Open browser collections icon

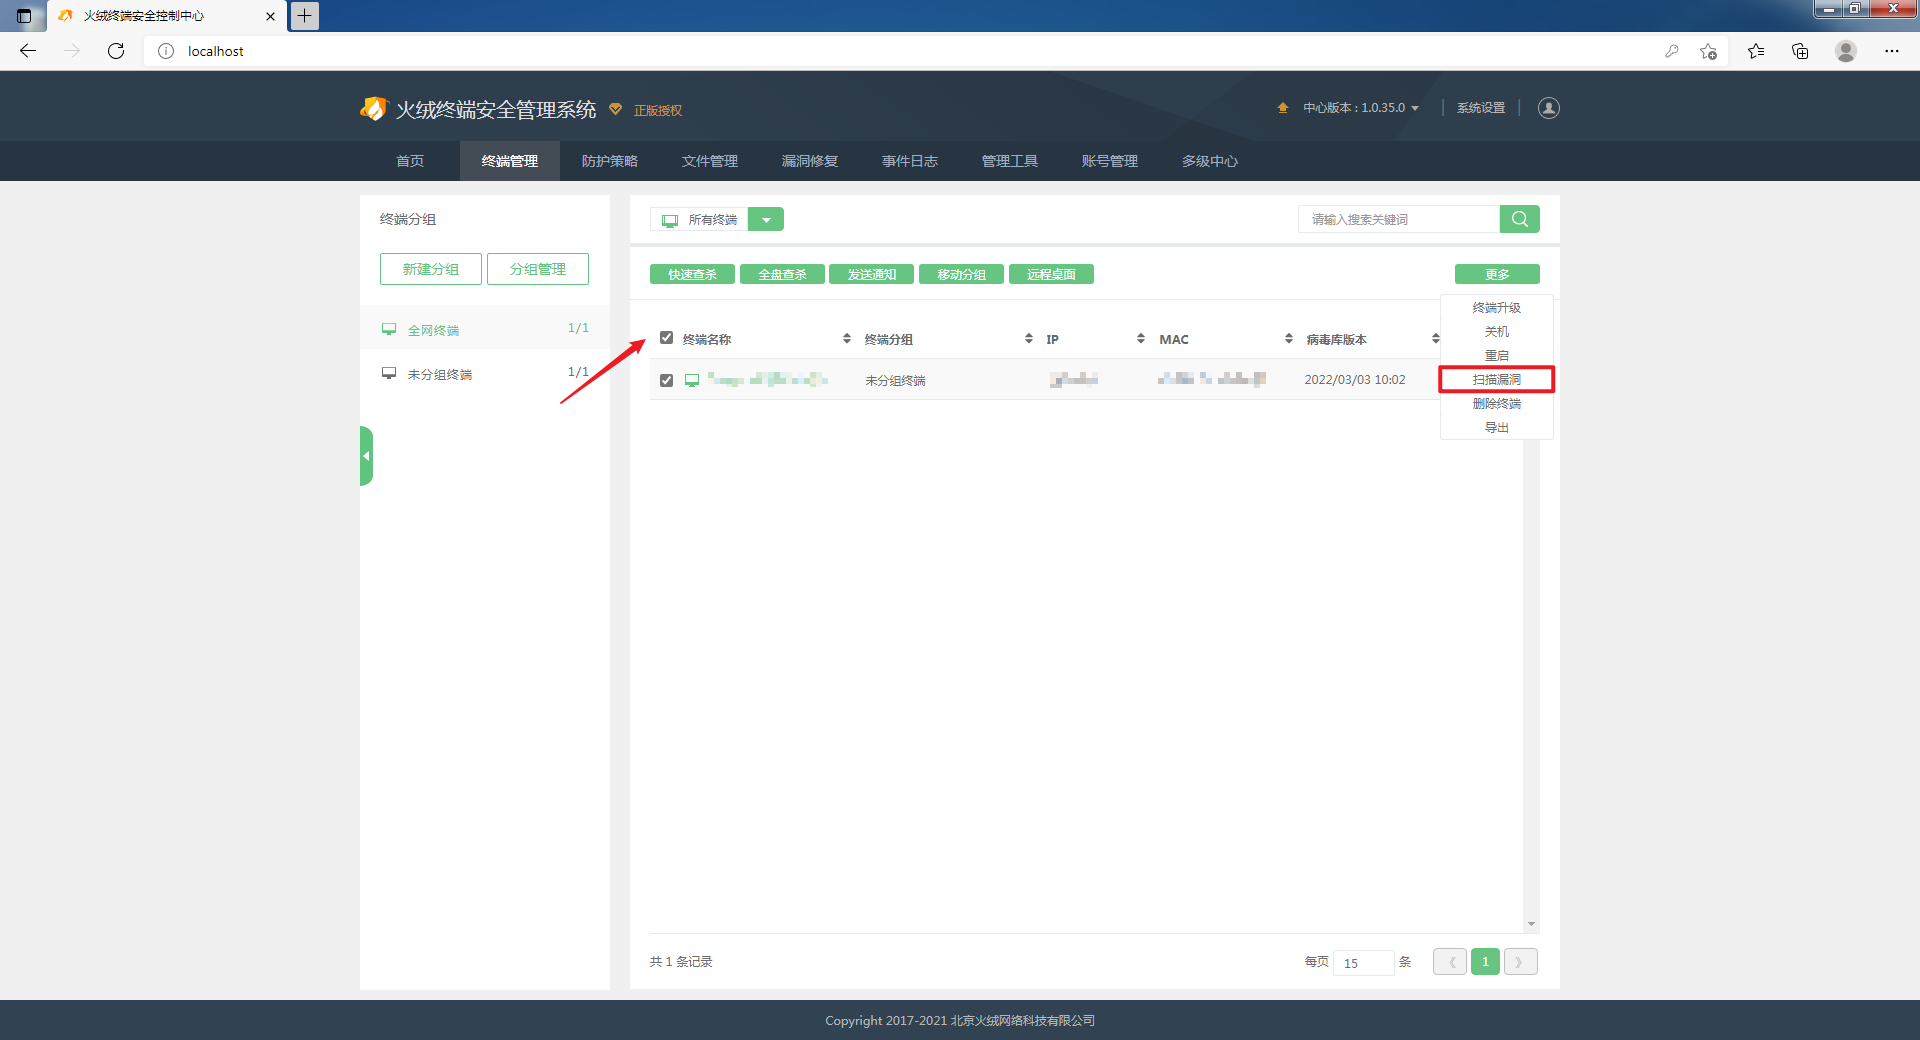[x=1800, y=51]
